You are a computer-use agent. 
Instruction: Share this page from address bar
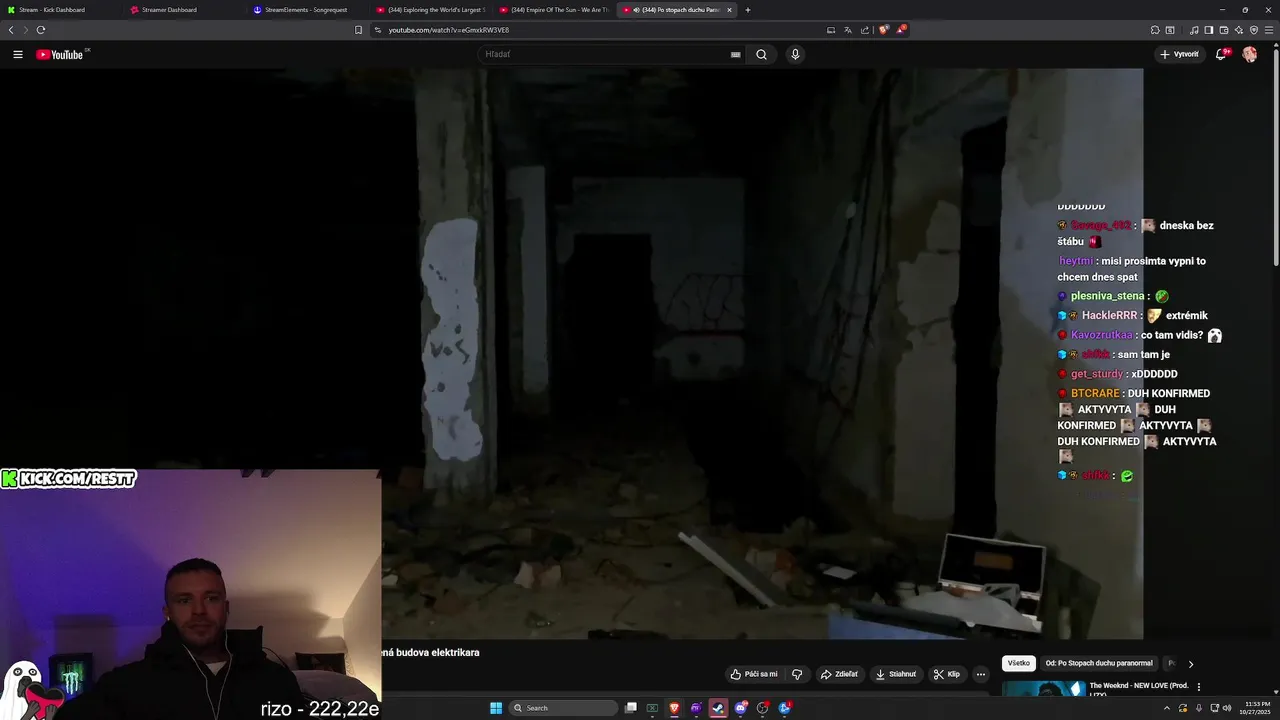click(x=865, y=30)
